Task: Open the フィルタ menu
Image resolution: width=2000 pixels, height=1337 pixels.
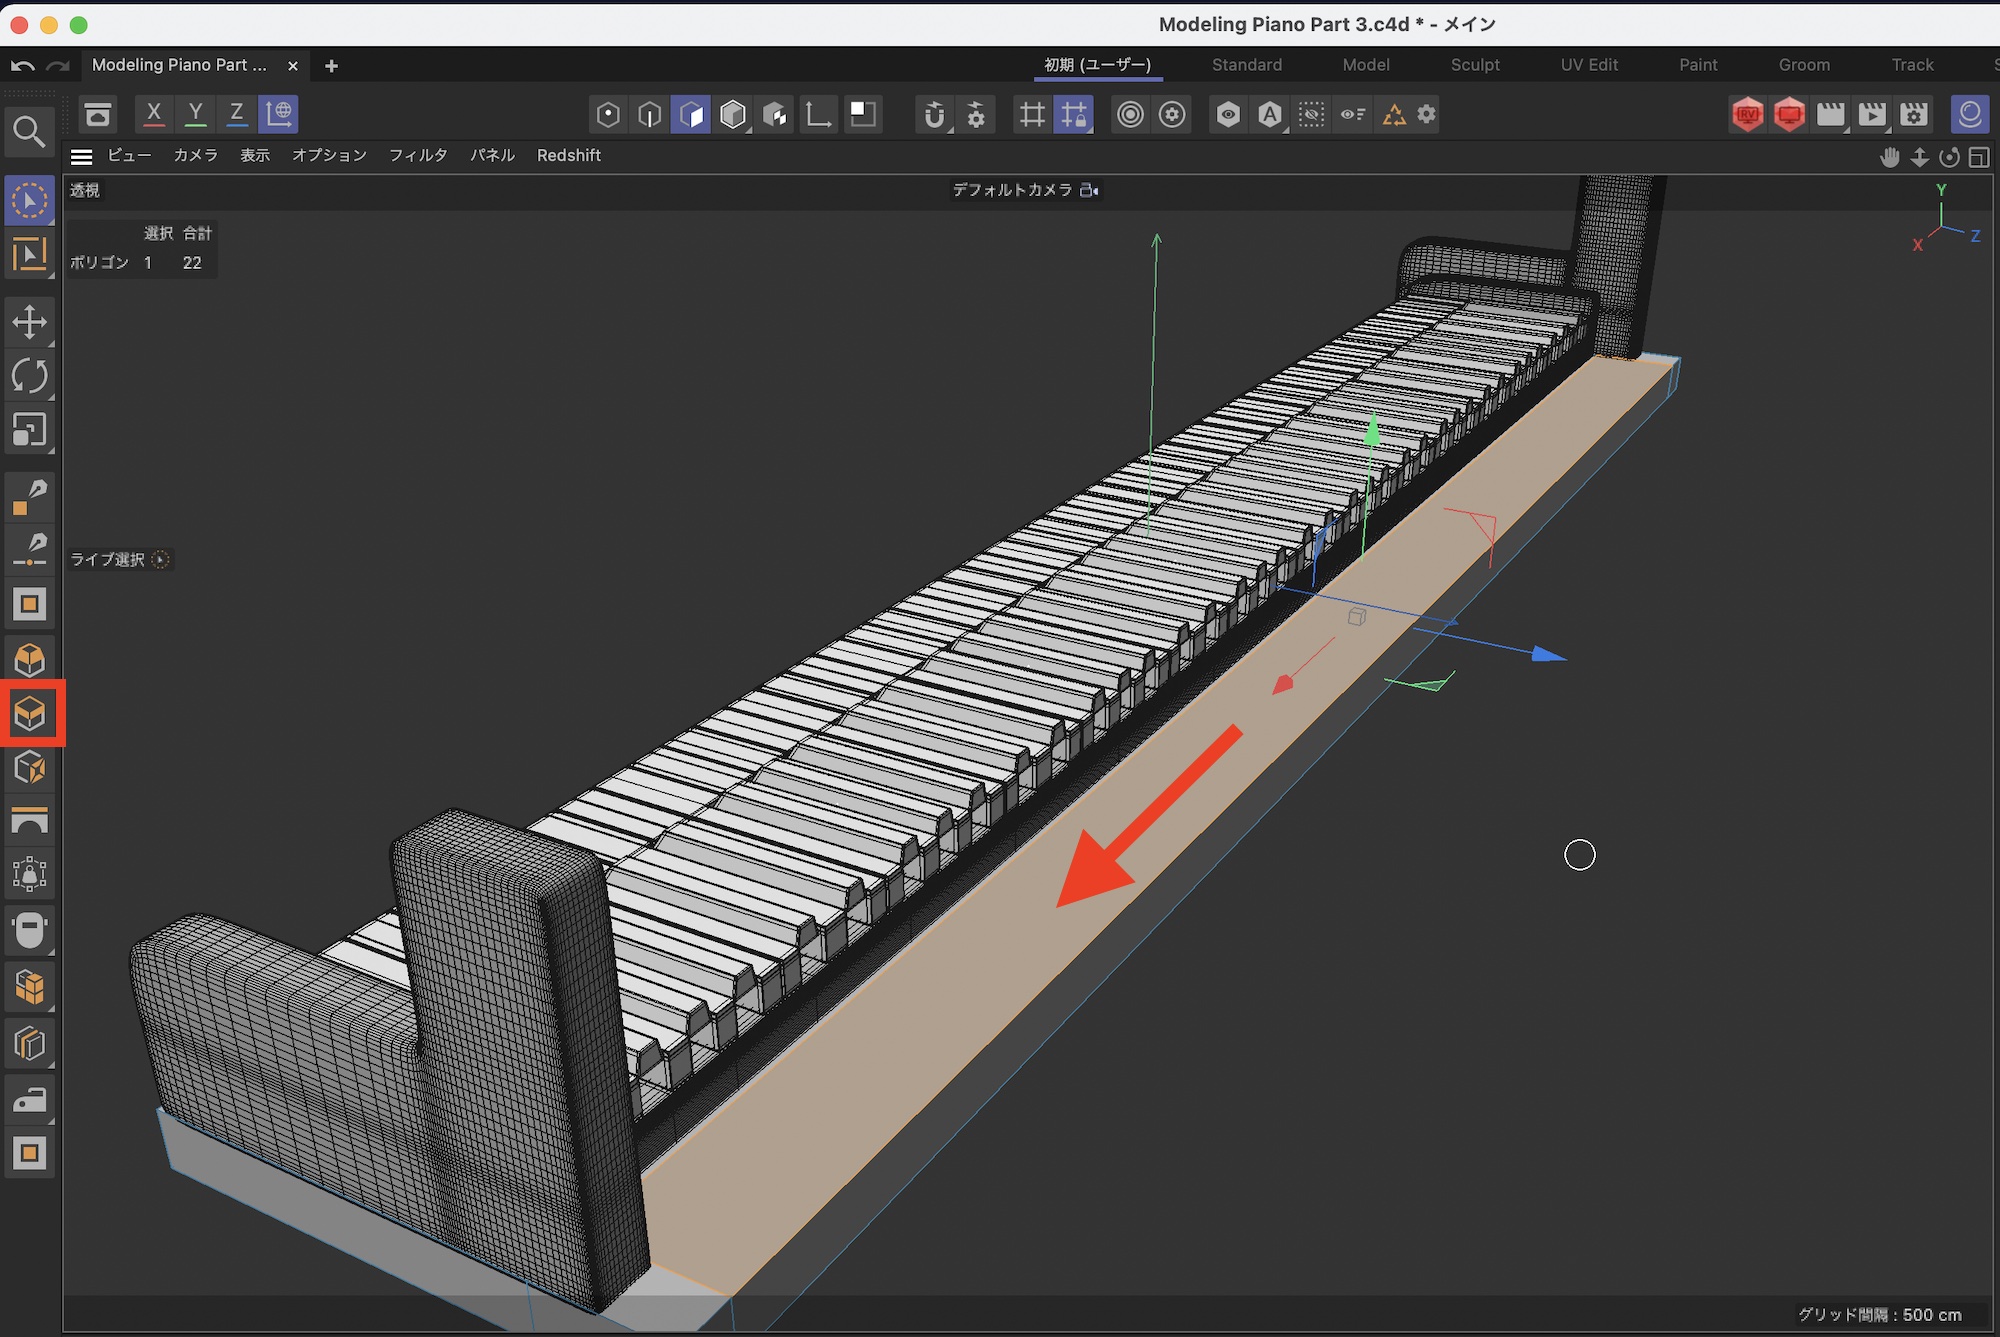Action: coord(417,155)
